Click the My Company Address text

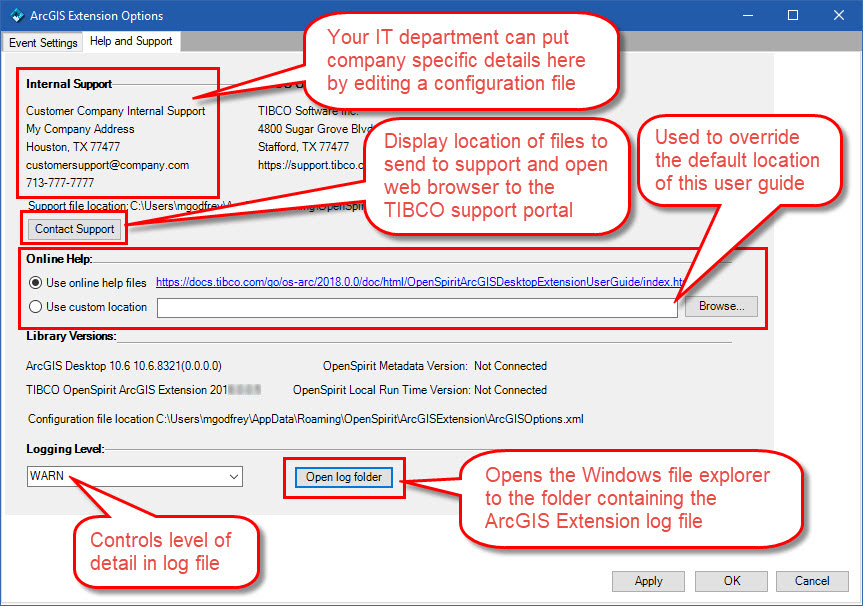pos(80,129)
